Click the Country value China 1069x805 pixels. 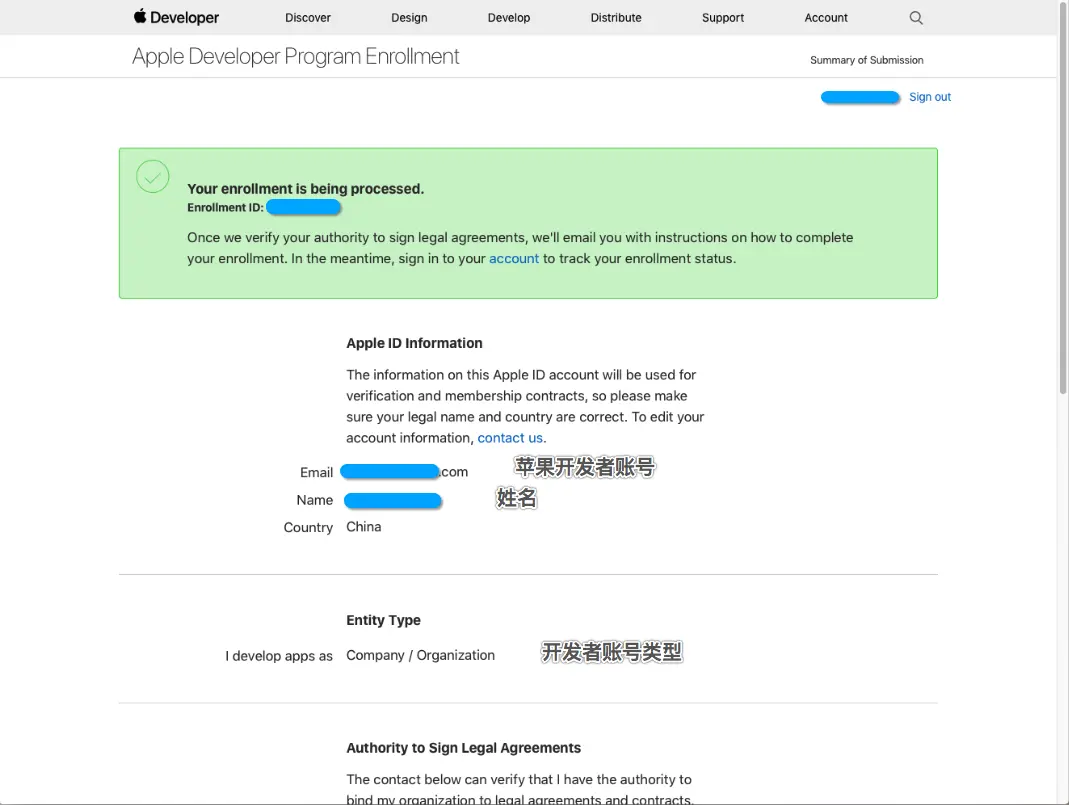coord(363,527)
